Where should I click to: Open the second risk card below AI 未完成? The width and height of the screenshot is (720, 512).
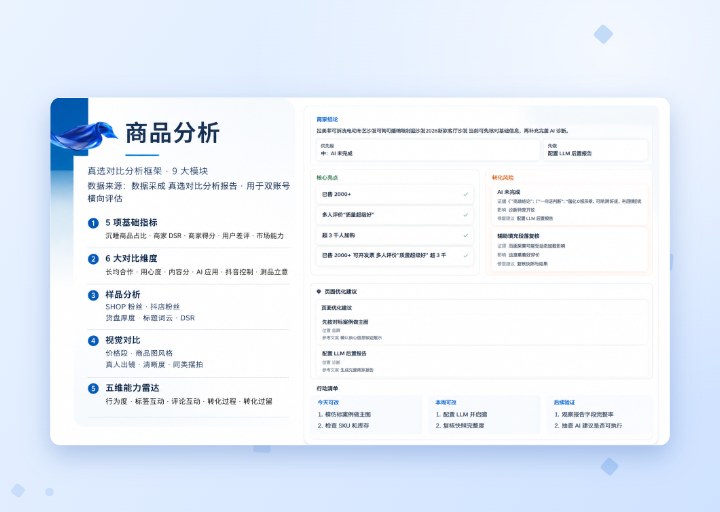point(570,249)
